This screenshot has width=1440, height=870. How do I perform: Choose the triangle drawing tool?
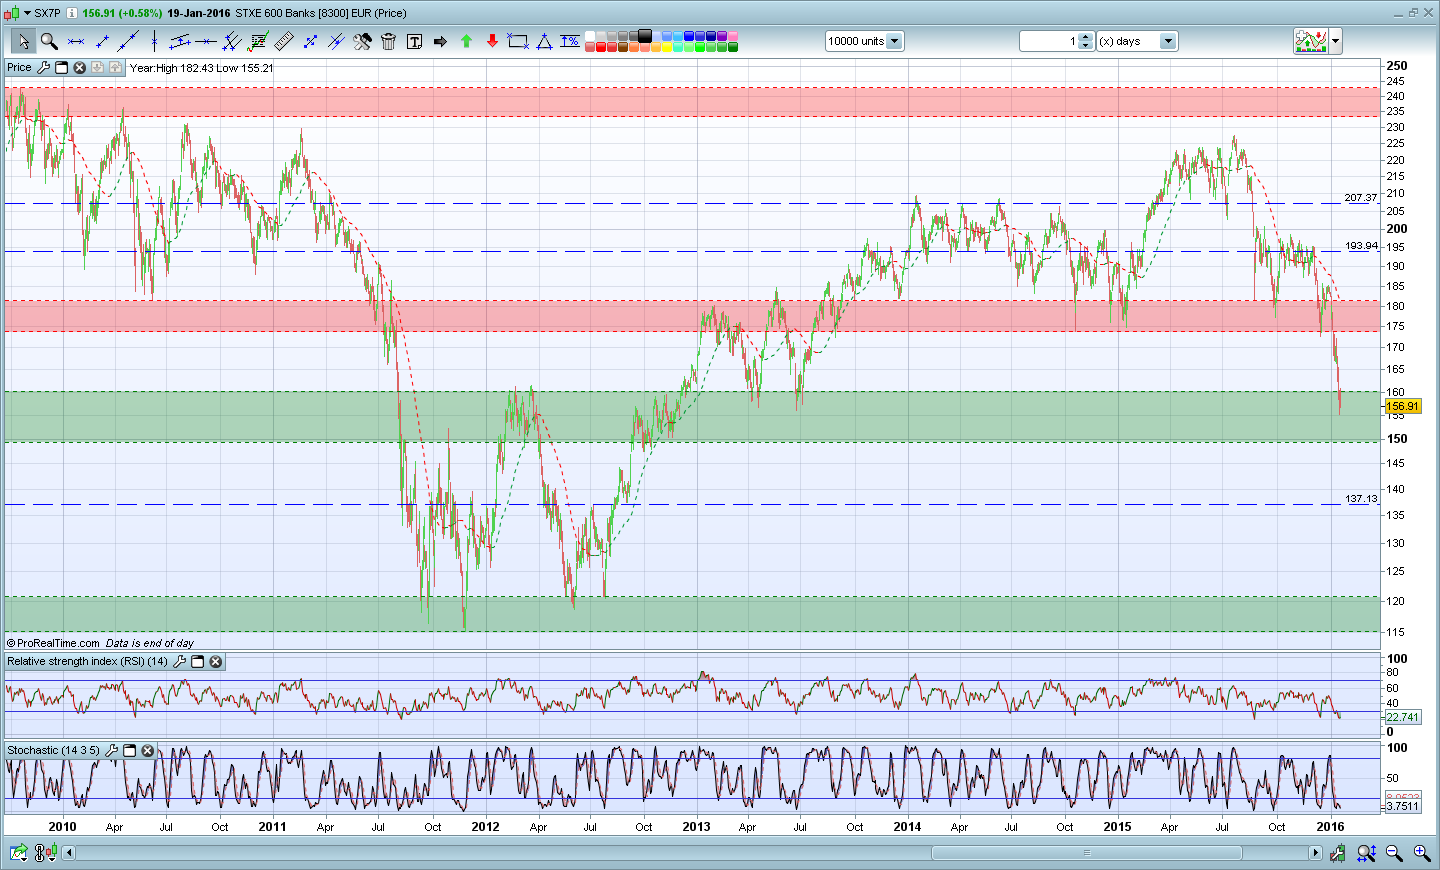click(544, 41)
